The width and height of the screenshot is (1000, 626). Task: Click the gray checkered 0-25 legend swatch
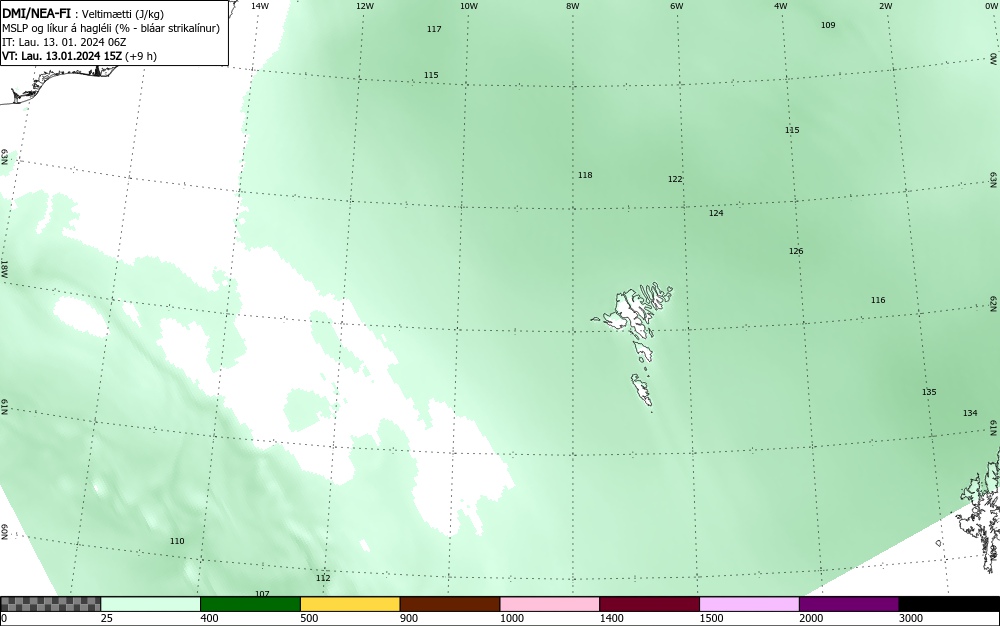[x=50, y=604]
